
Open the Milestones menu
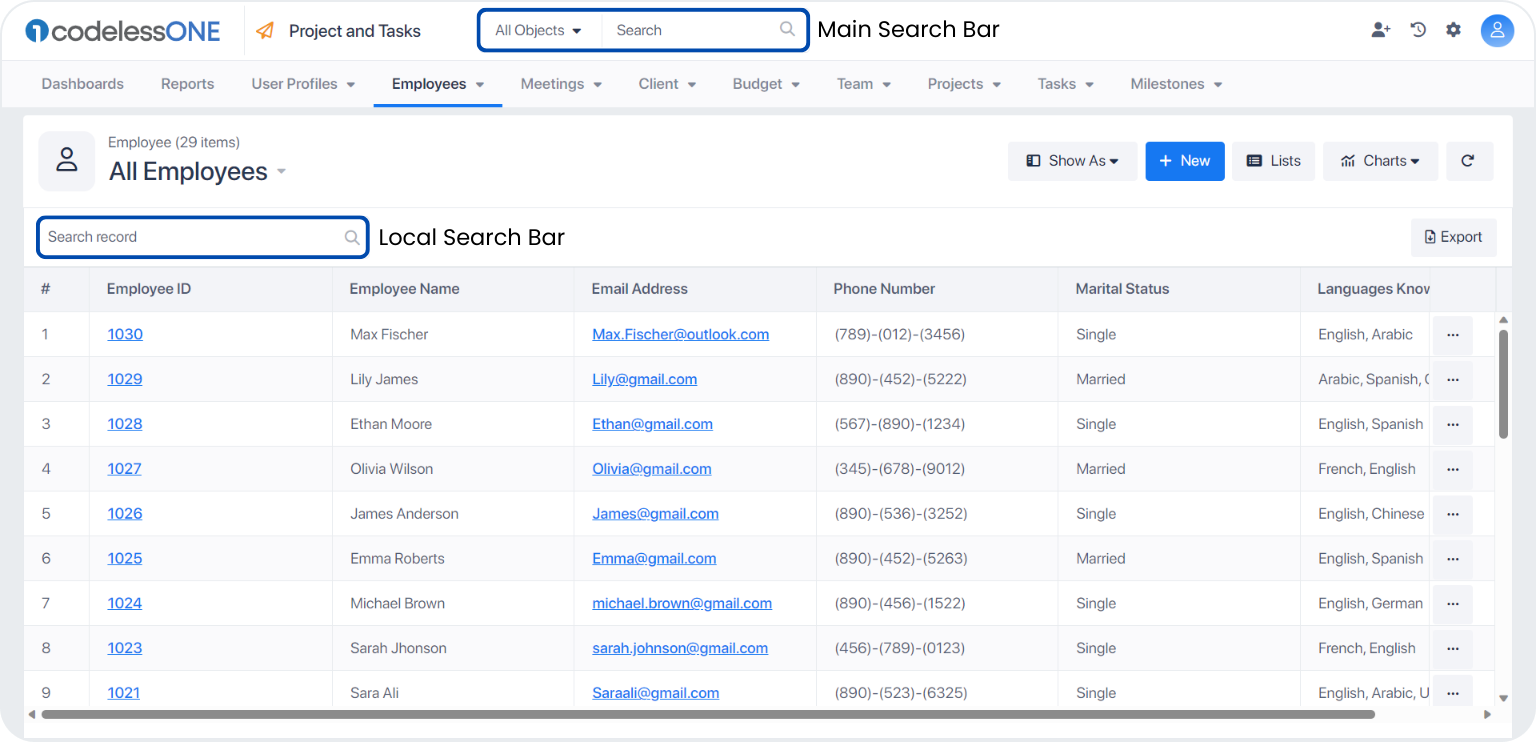pyautogui.click(x=1176, y=84)
